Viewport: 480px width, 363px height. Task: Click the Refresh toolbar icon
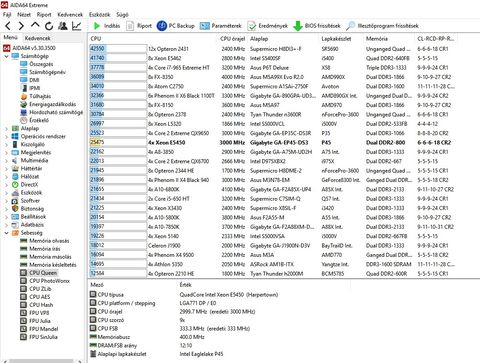coord(49,26)
